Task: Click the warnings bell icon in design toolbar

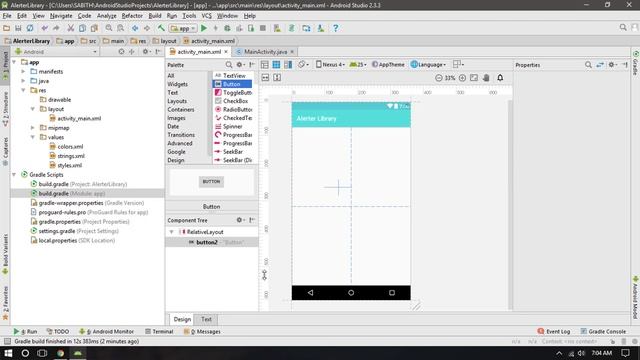Action: pos(500,78)
